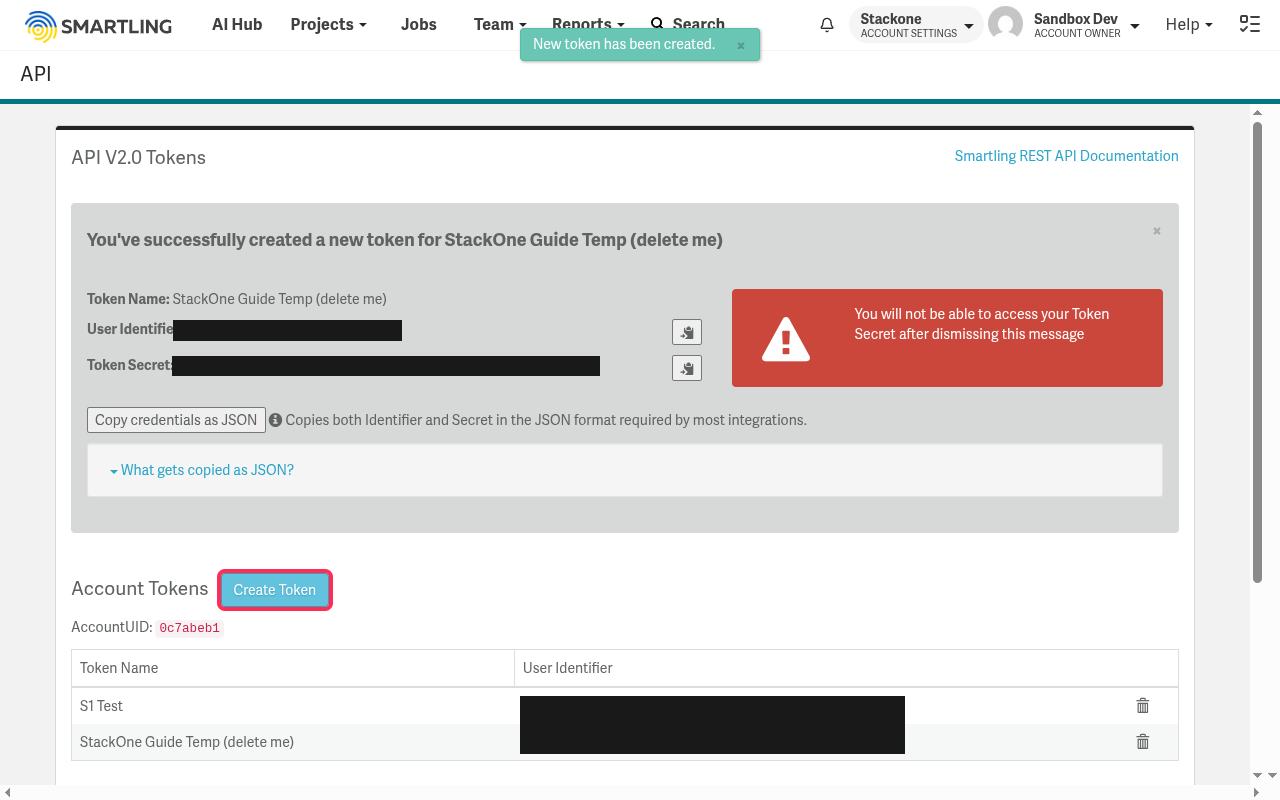Dismiss the new token created toast

[741, 45]
